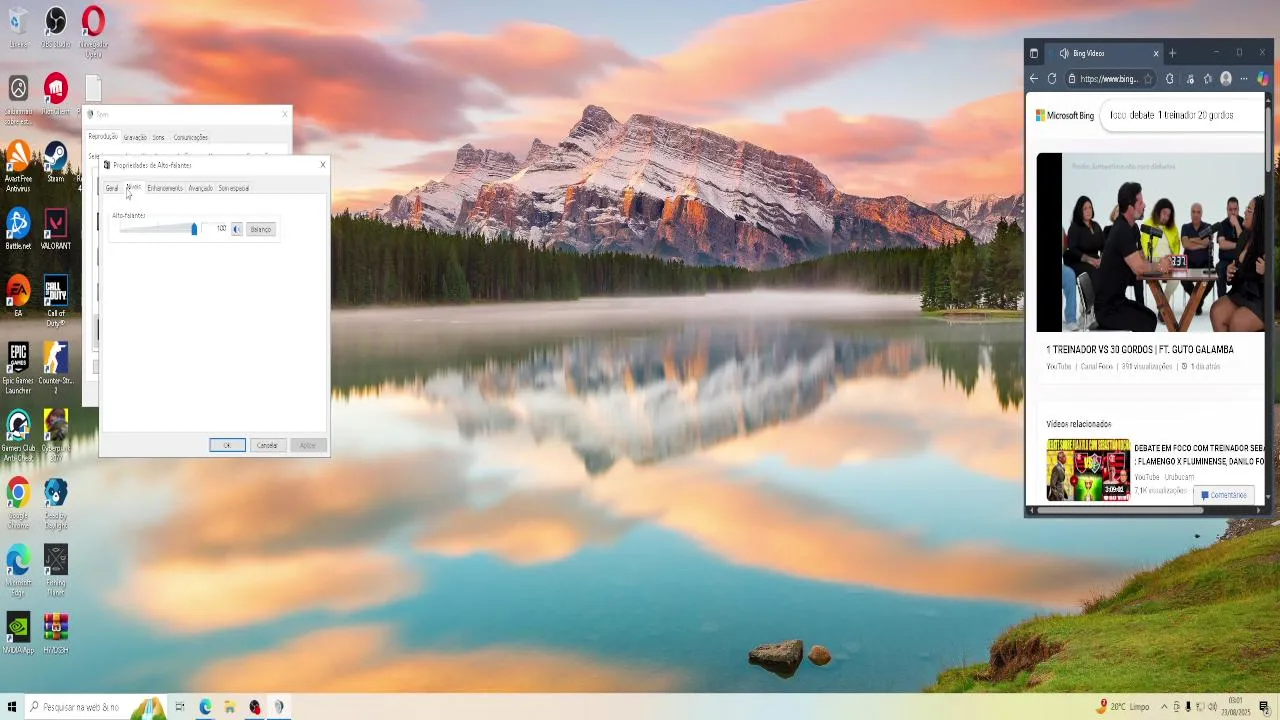Screen dimensions: 1280x720
Task: Open the Copilot icon in the Edge toolbar
Action: click(x=1263, y=79)
